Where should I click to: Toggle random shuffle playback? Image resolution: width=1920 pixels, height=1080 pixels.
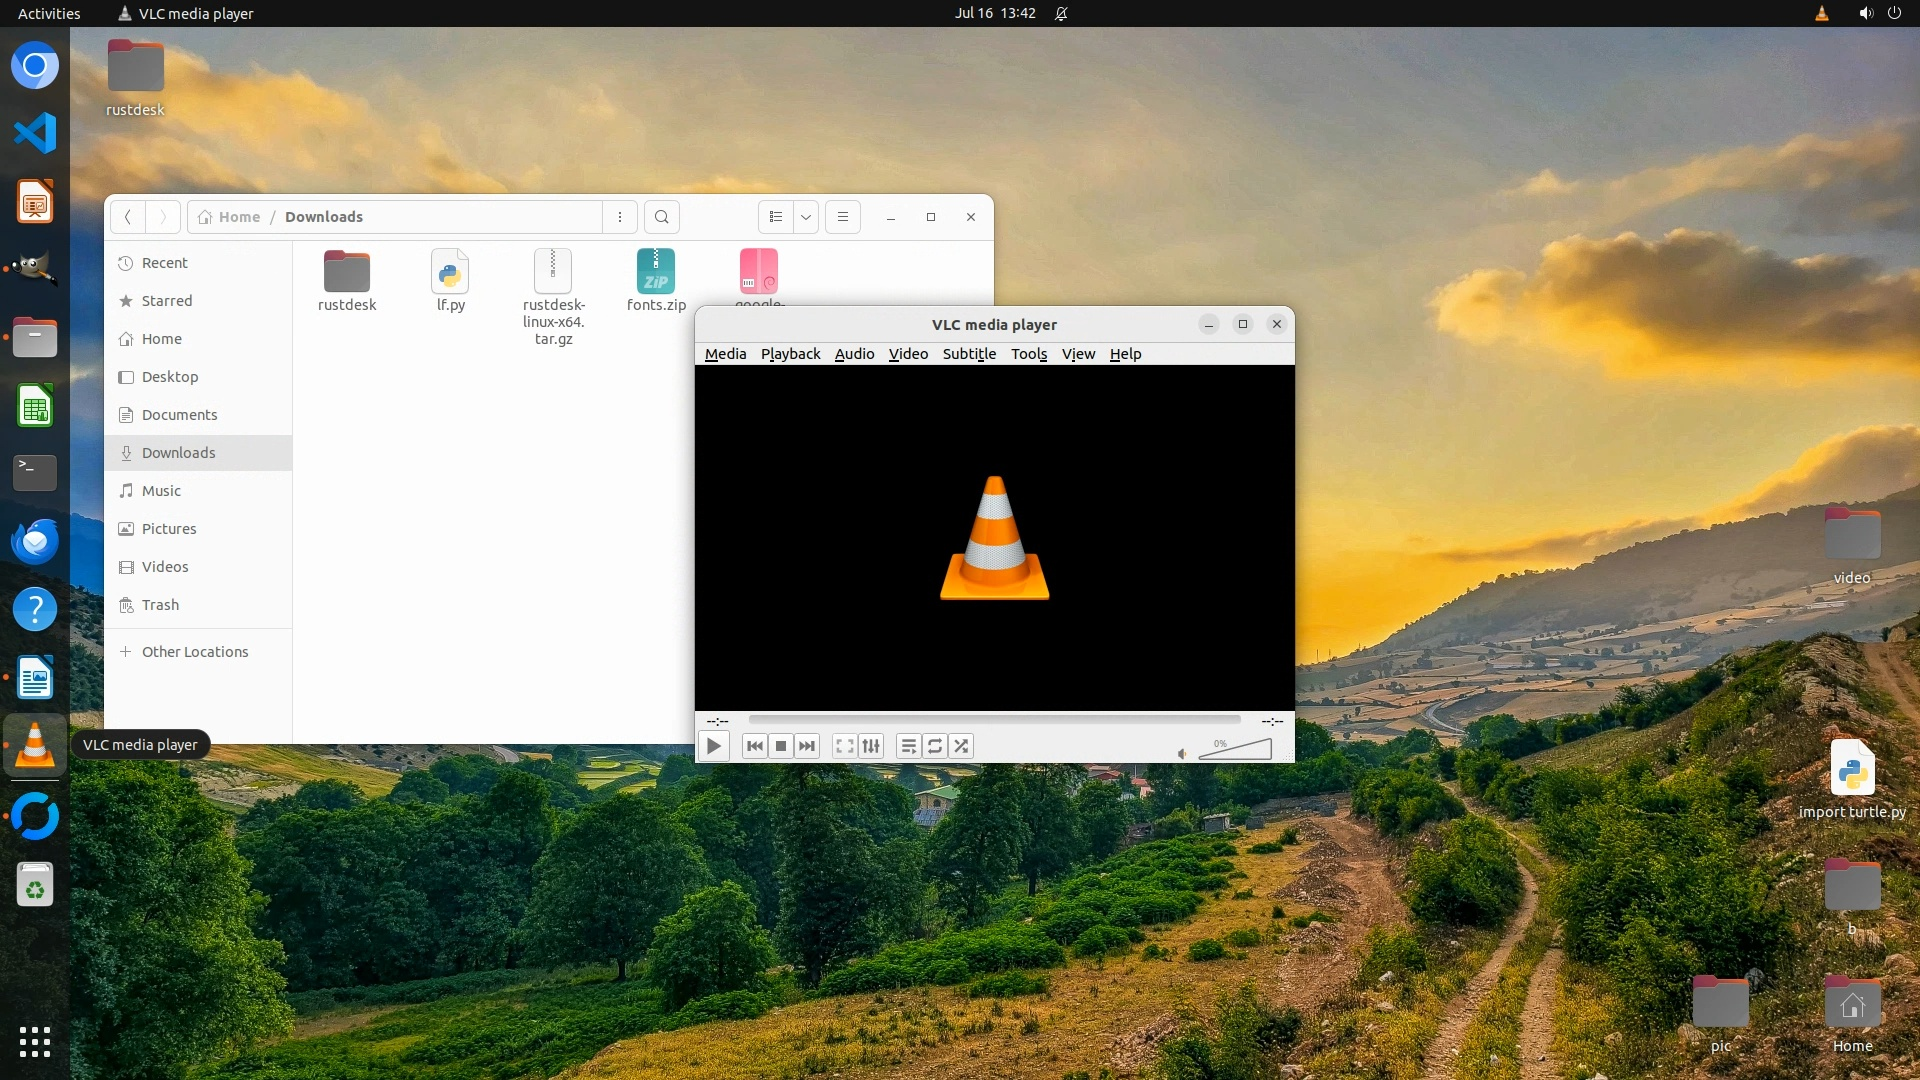point(961,746)
